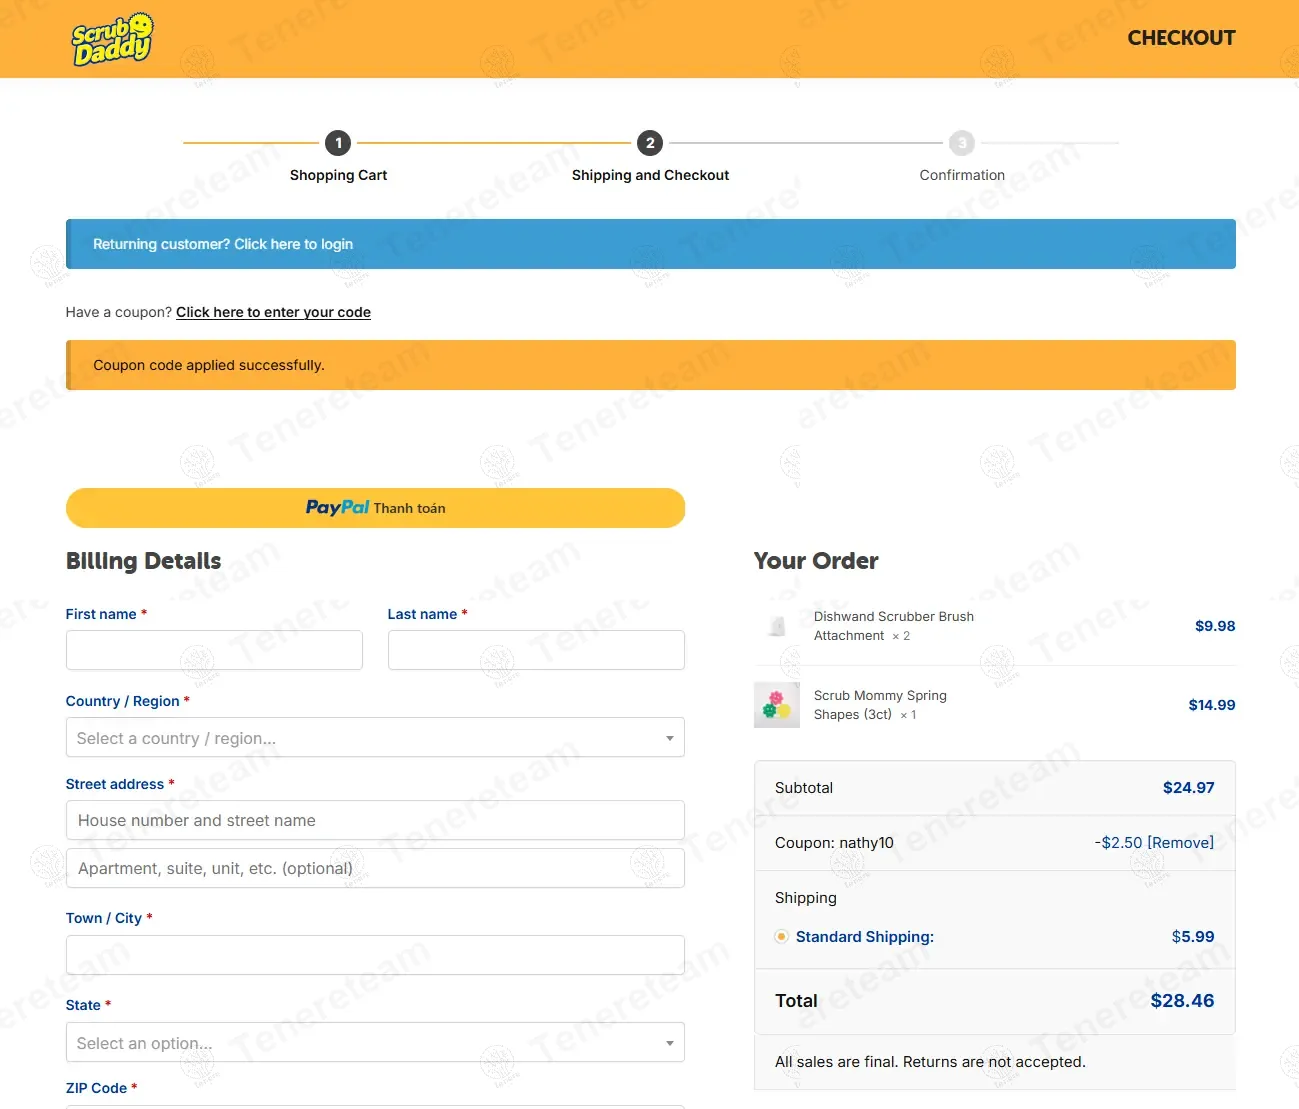Click the step 2 Shipping and Checkout circle
Screen dimensions: 1299x1109
650,143
